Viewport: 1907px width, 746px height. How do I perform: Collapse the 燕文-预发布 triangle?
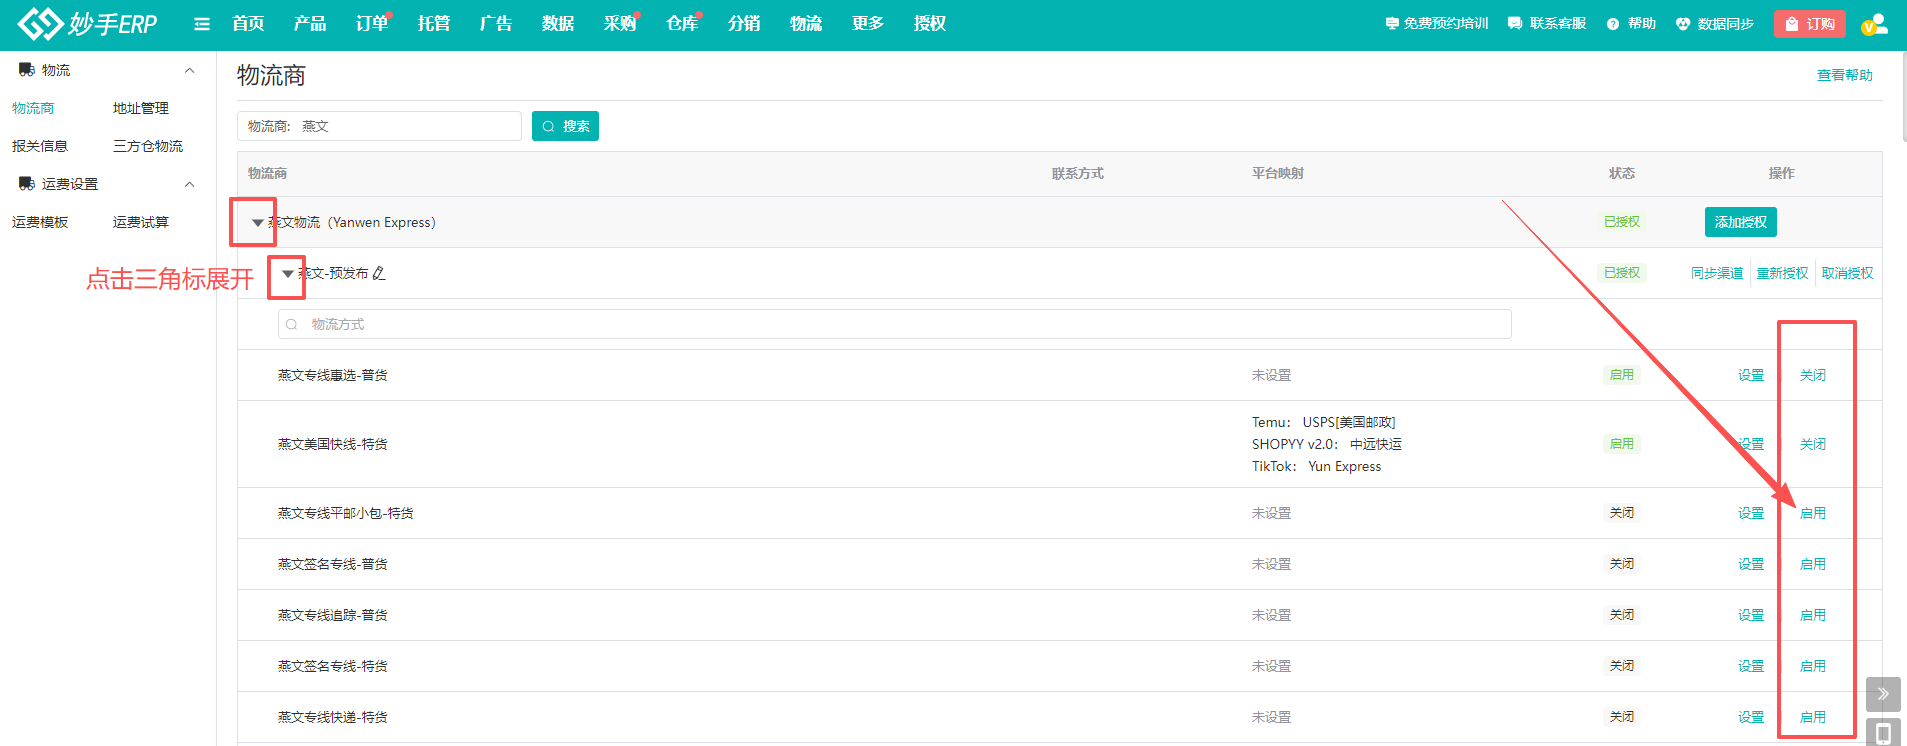click(x=288, y=273)
